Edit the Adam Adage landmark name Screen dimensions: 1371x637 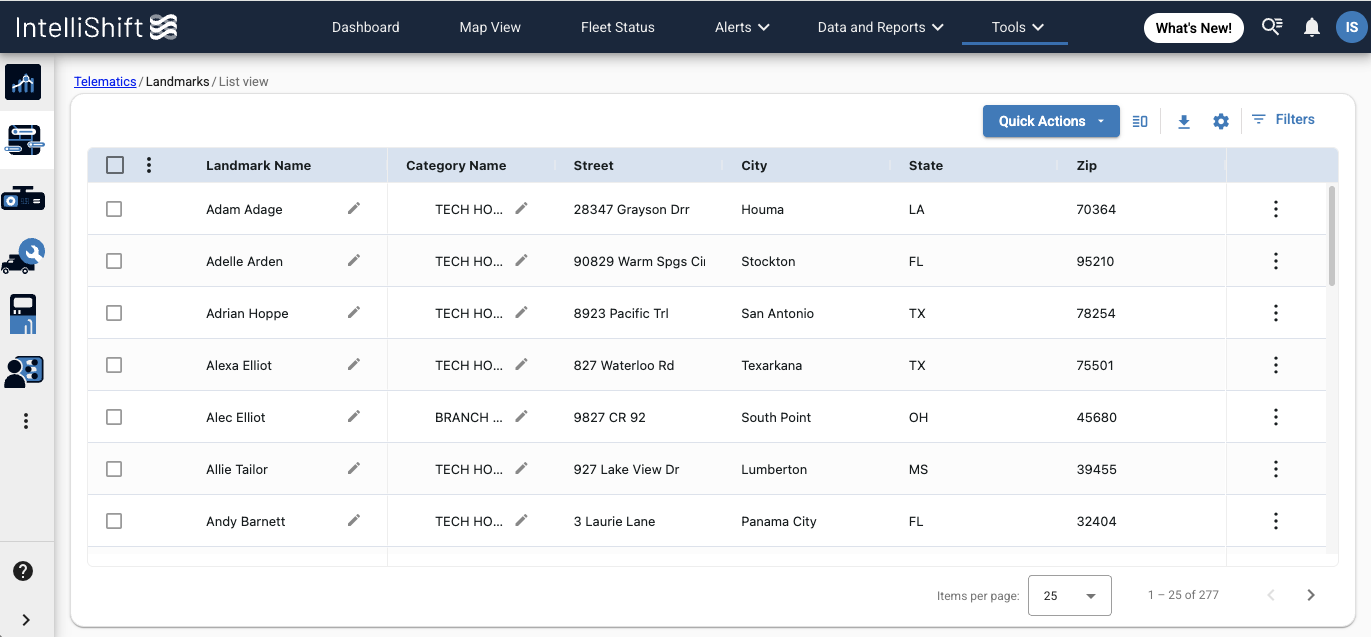[354, 208]
